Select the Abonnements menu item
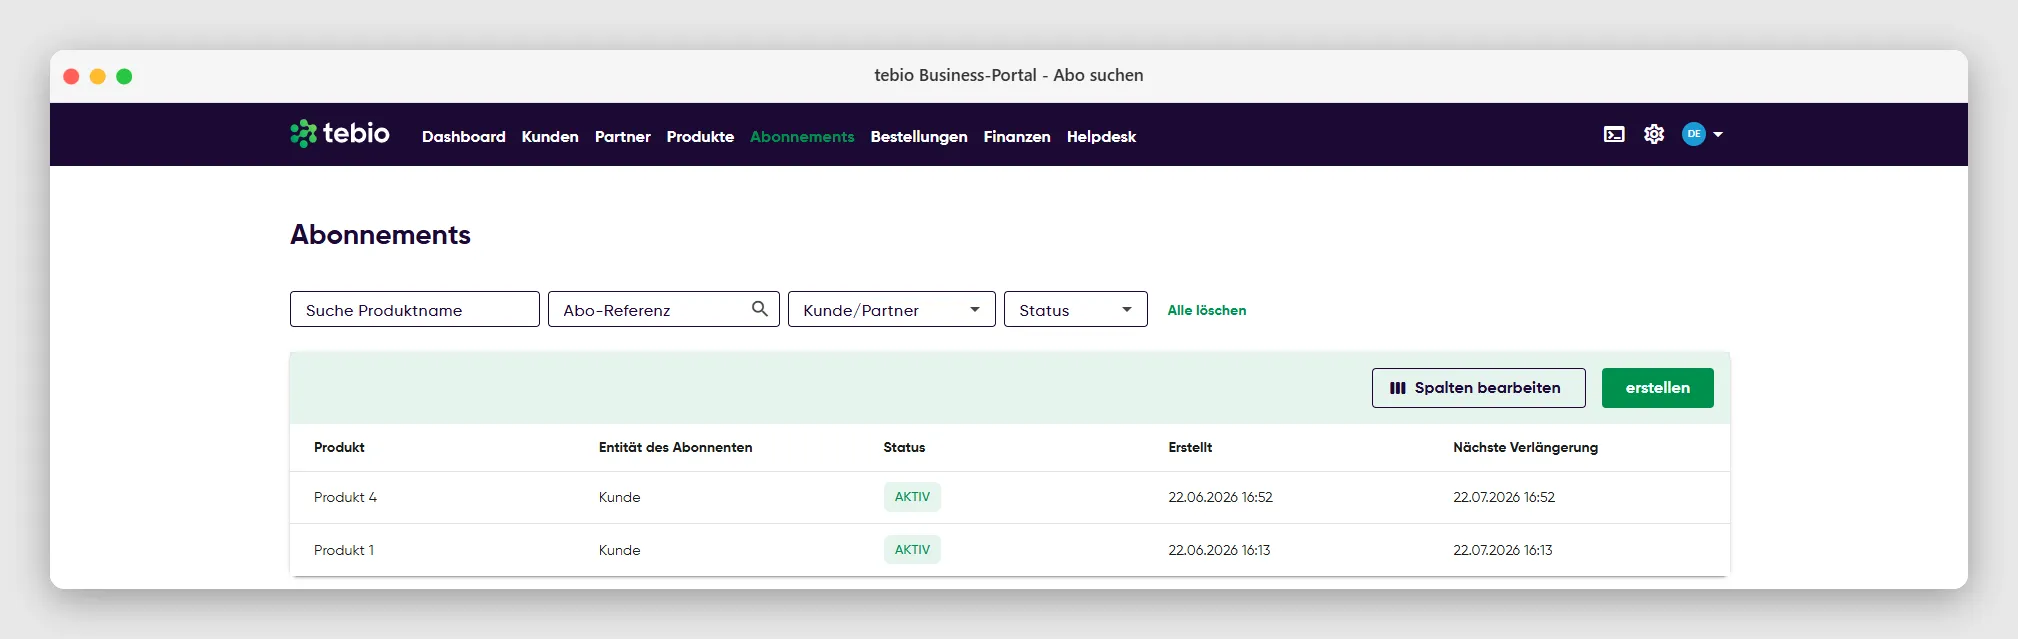2018x639 pixels. pos(802,136)
